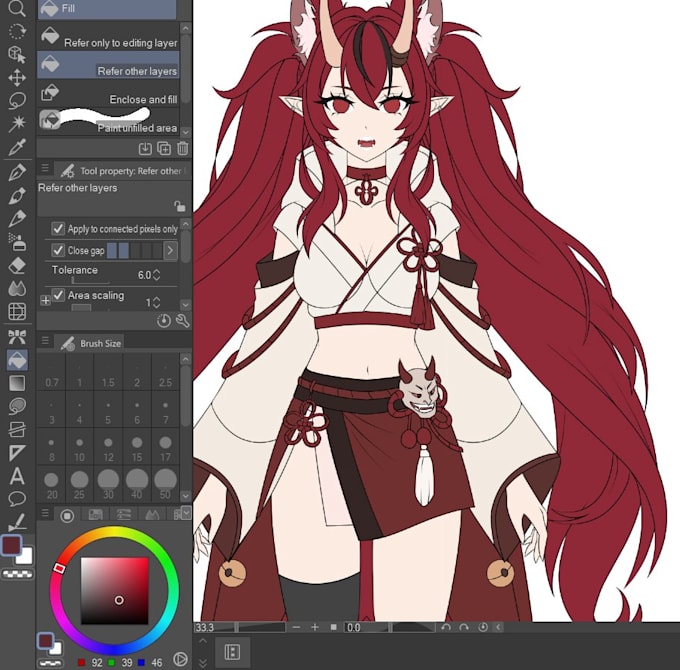Image resolution: width=680 pixels, height=670 pixels.
Task: Reset tool properties to initial settings
Action: [x=163, y=321]
